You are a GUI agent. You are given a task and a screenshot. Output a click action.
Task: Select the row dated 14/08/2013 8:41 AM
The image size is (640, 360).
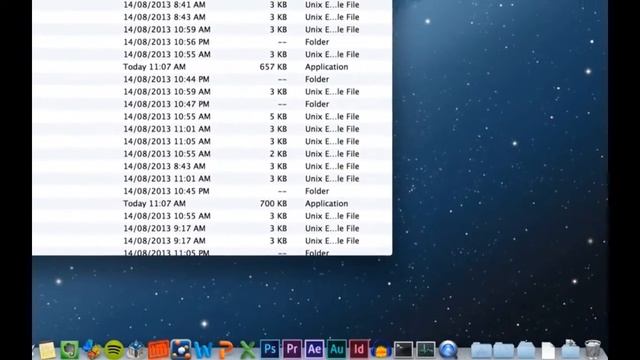tap(212, 5)
